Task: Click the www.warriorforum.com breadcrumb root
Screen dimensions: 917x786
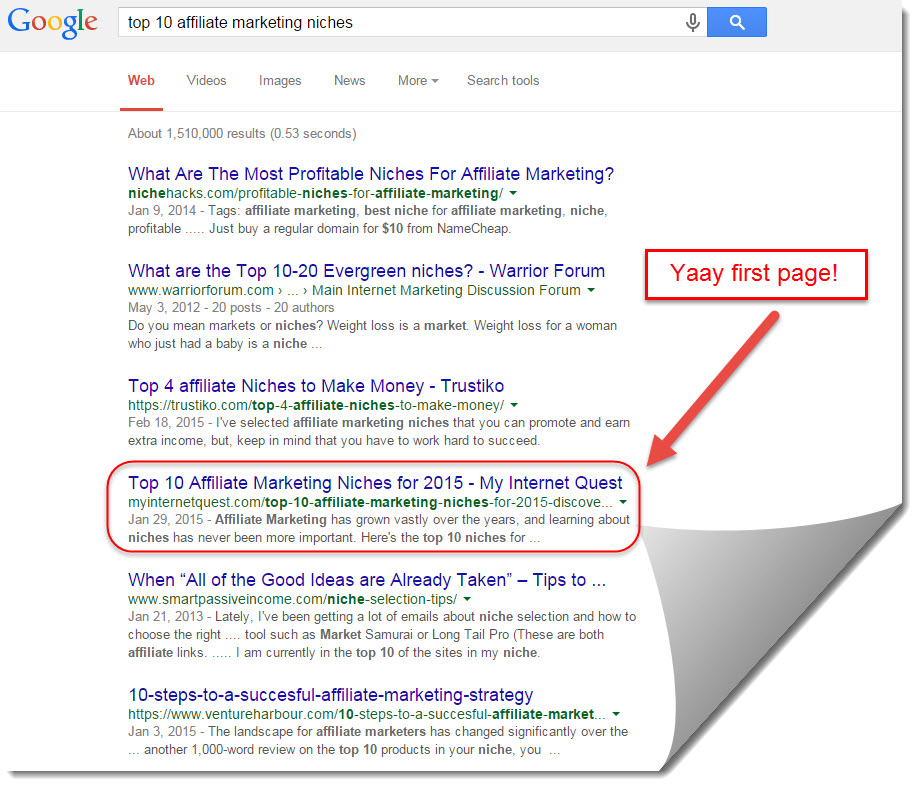Action: click(x=201, y=290)
